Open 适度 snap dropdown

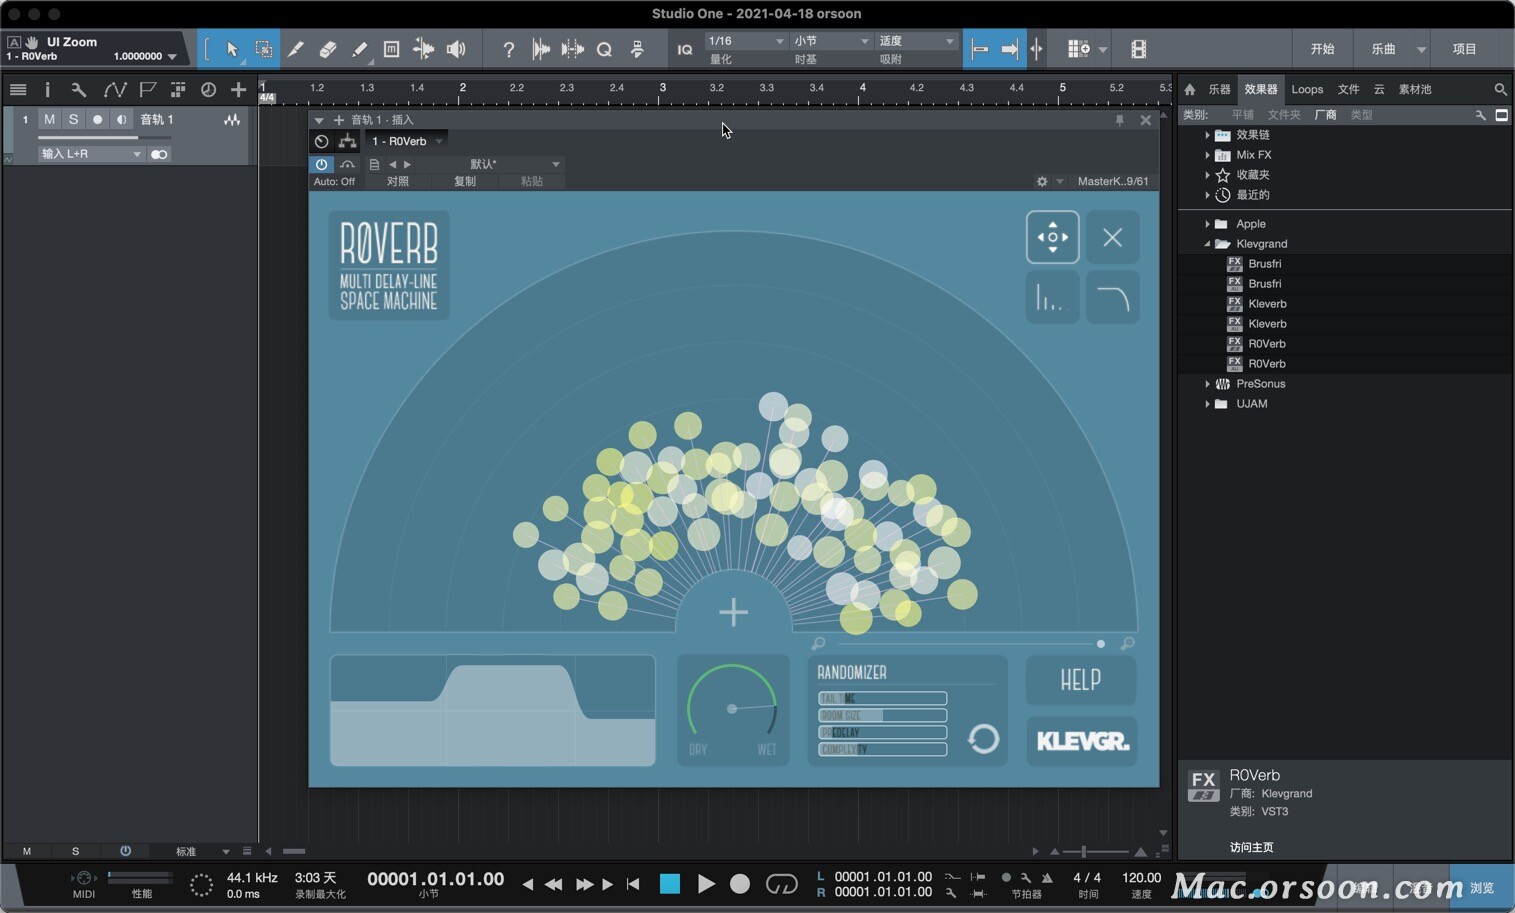pos(917,41)
